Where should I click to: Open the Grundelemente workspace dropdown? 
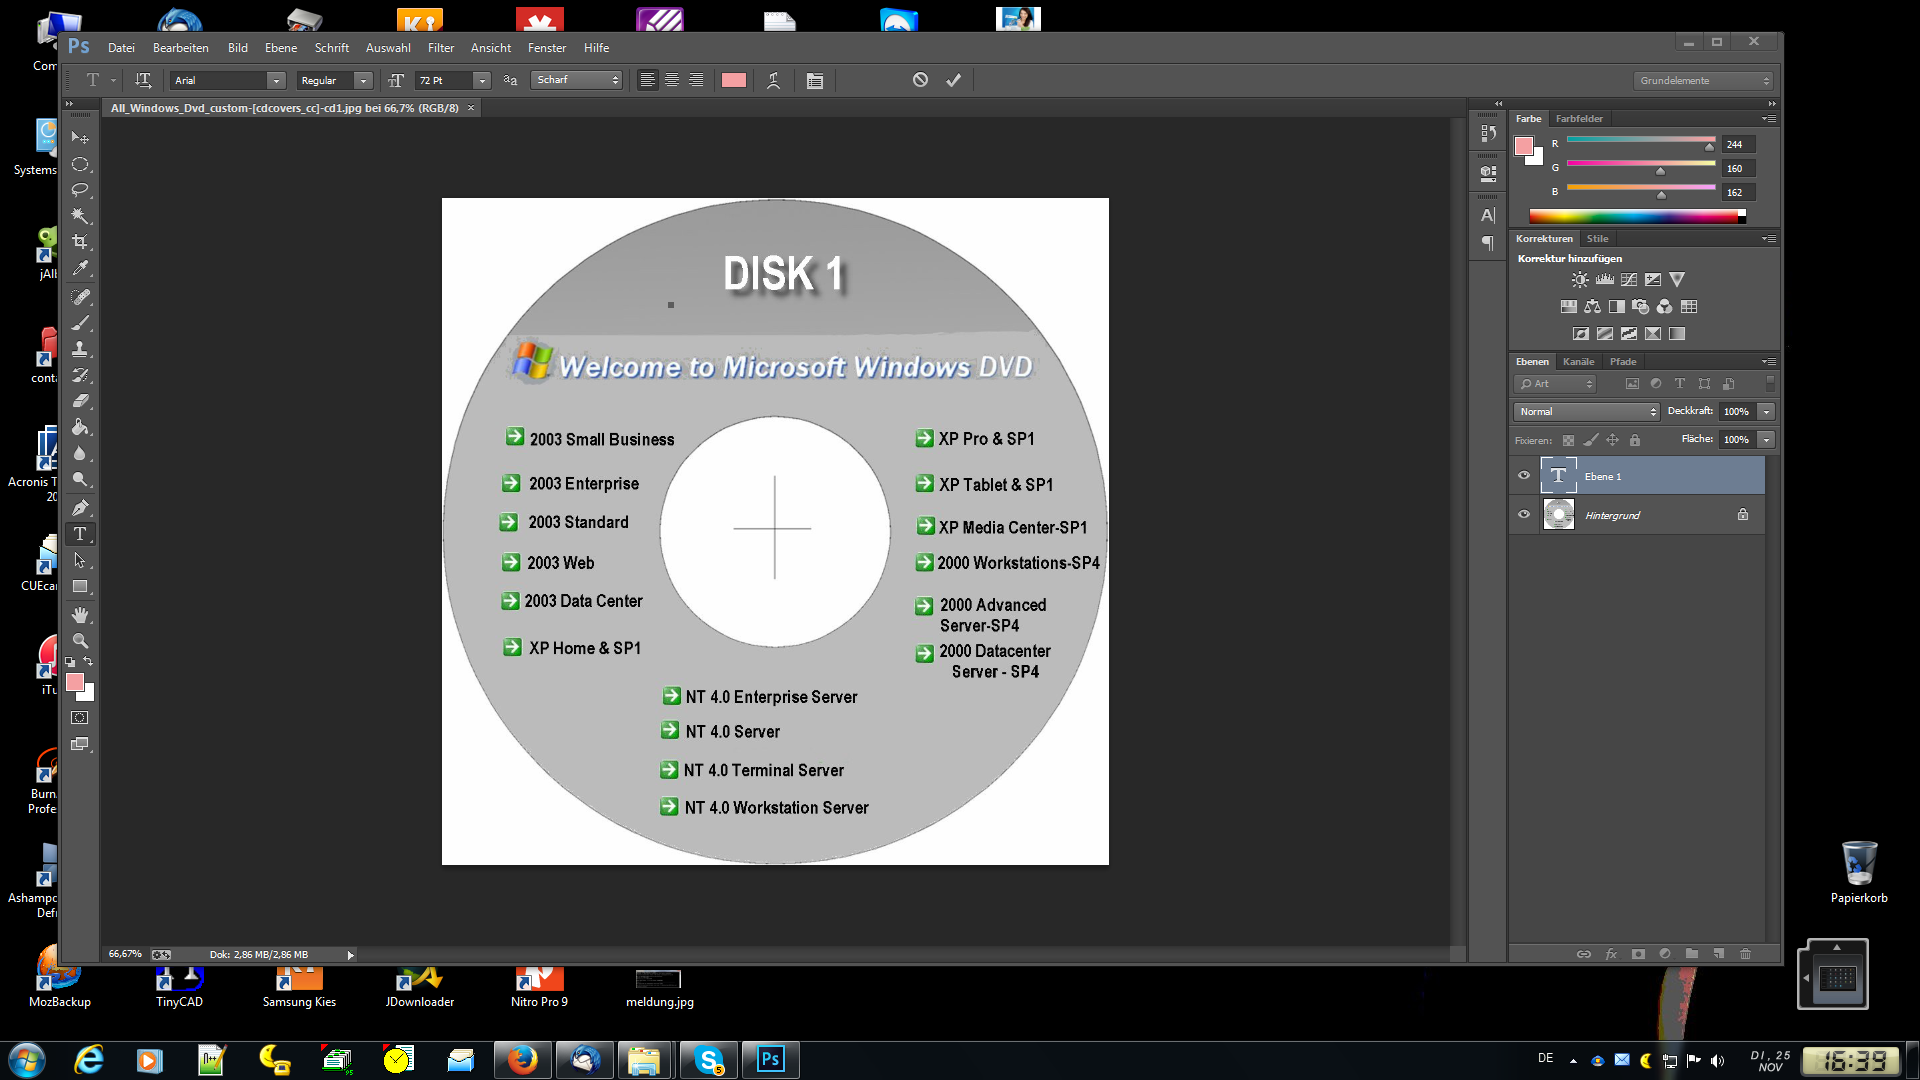(1704, 81)
